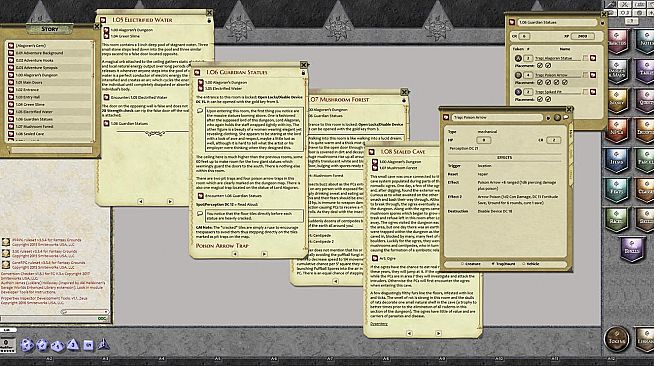Viewport: 654px width, 366px height.
Task: Toggle checkbox beside Trap: Spiked Pit
Action: pos(586,92)
